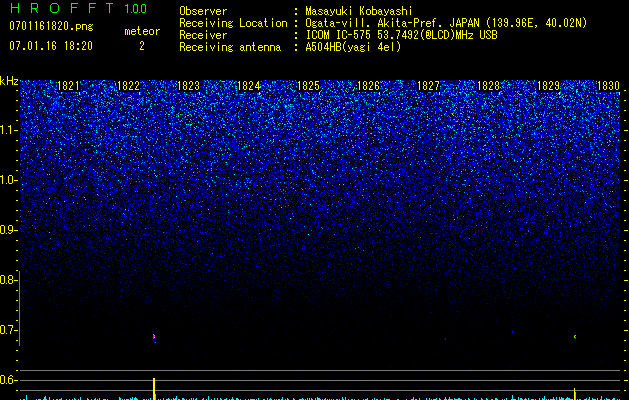Click the kHz axis unit label
Screen dimensions: 629x400
tap(9, 81)
